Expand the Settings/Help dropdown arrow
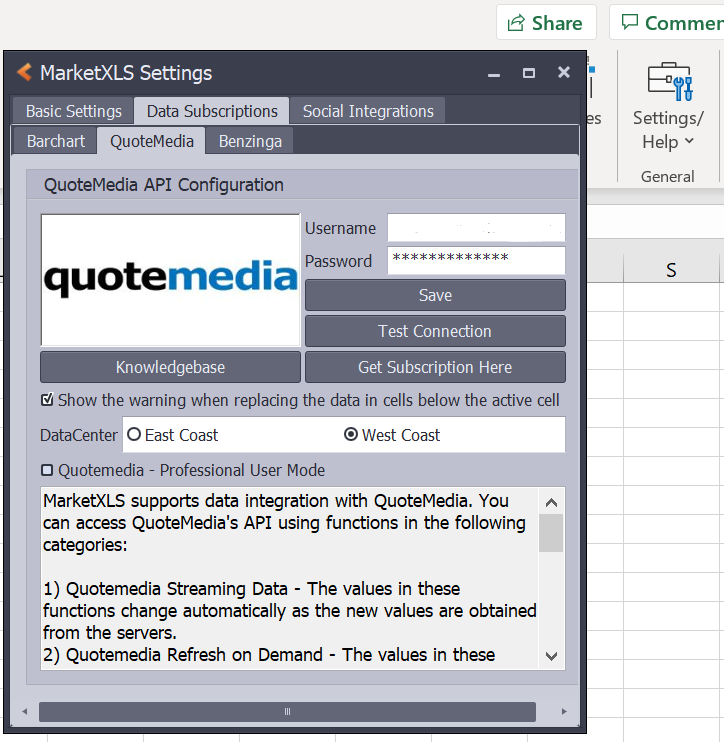The height and width of the screenshot is (742, 724). pyautogui.click(x=689, y=141)
